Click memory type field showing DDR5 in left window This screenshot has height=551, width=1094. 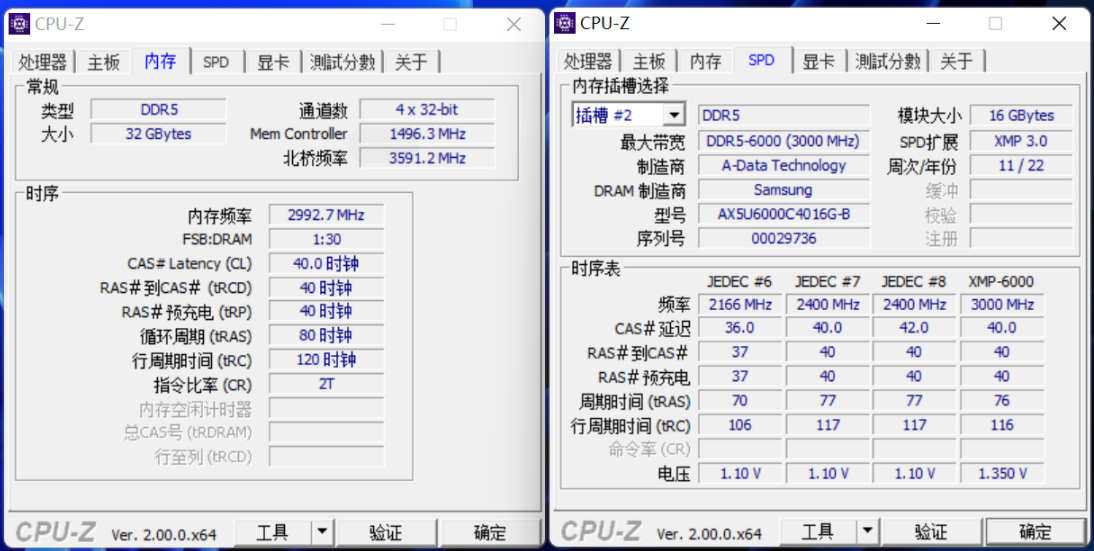click(158, 110)
